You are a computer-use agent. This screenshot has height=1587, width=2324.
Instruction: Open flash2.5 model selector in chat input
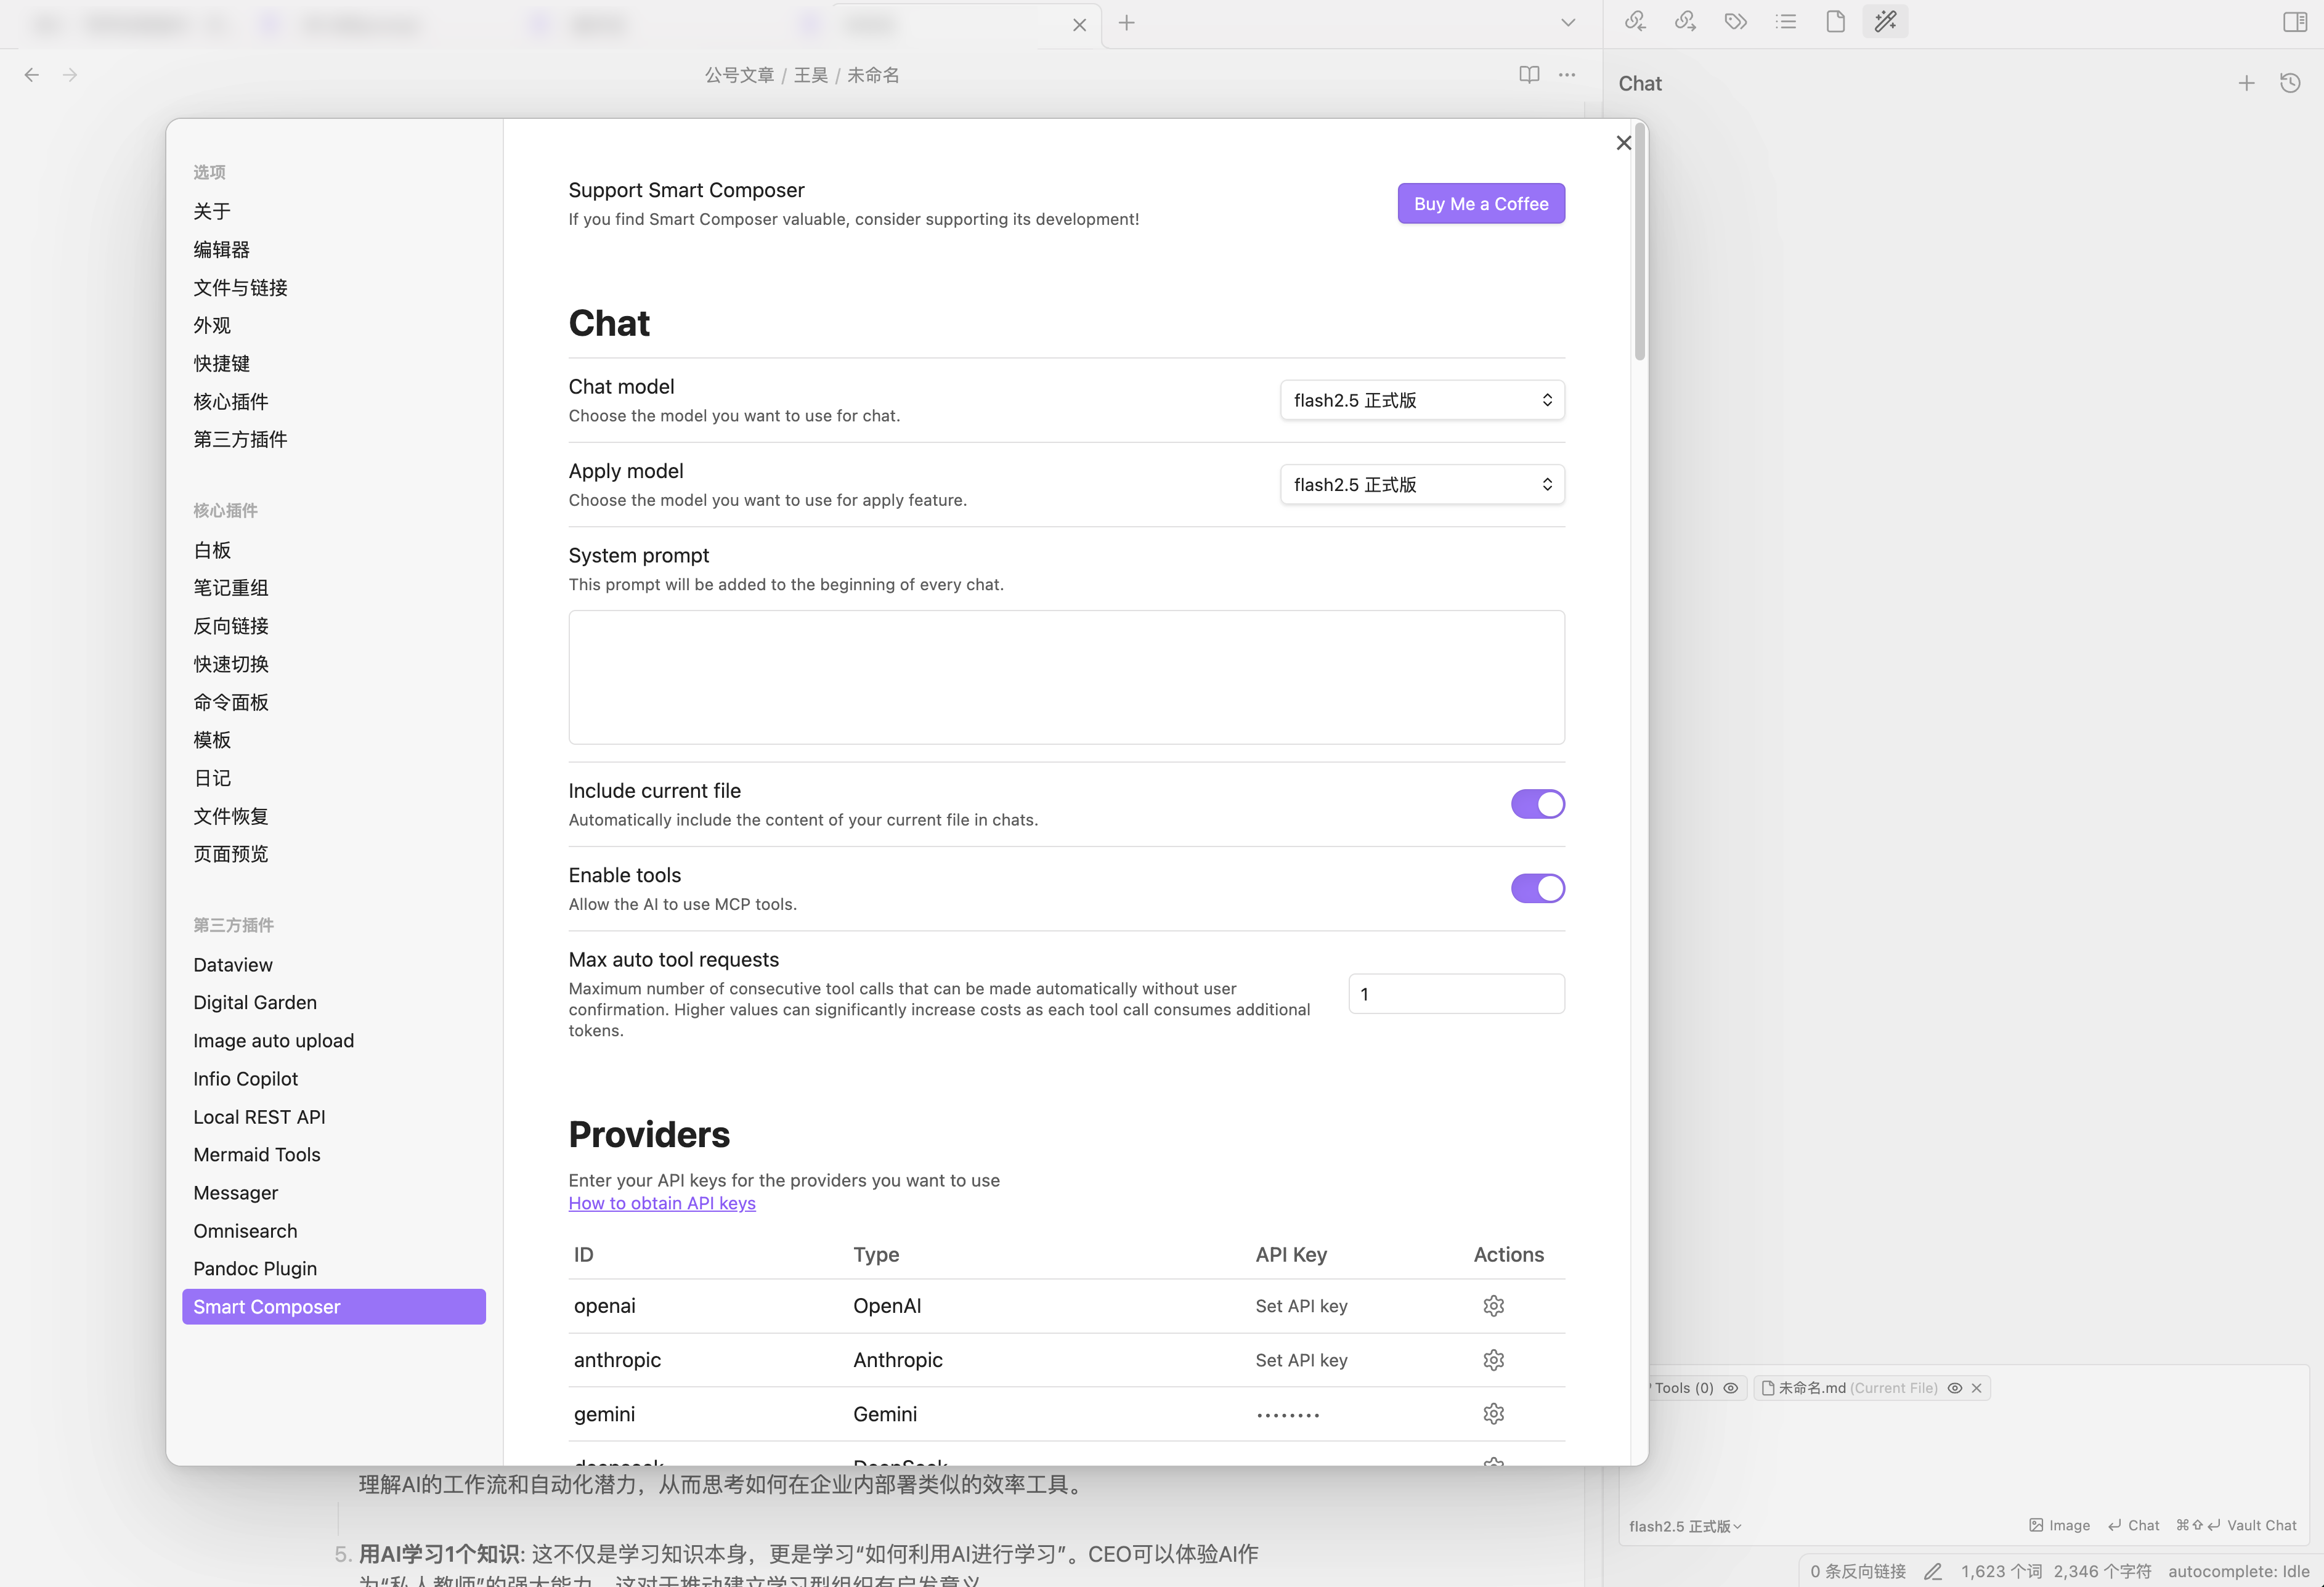(1685, 1526)
